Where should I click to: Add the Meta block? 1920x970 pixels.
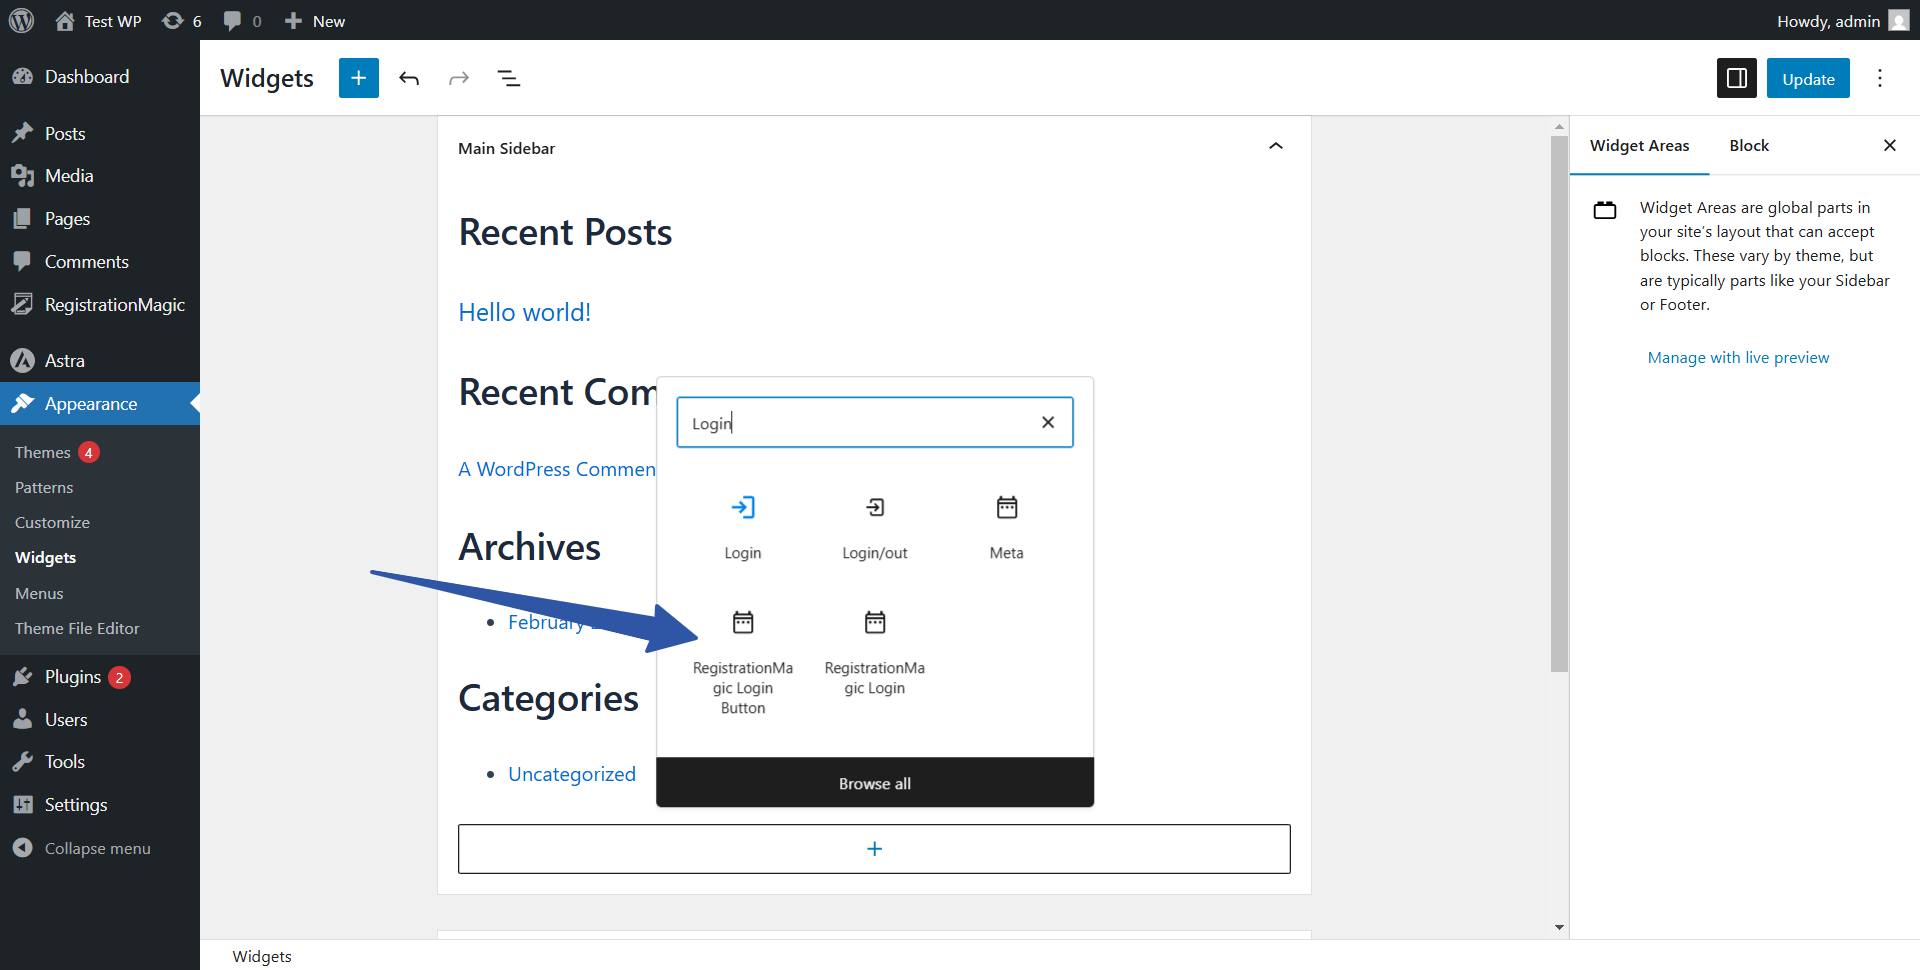point(1006,527)
